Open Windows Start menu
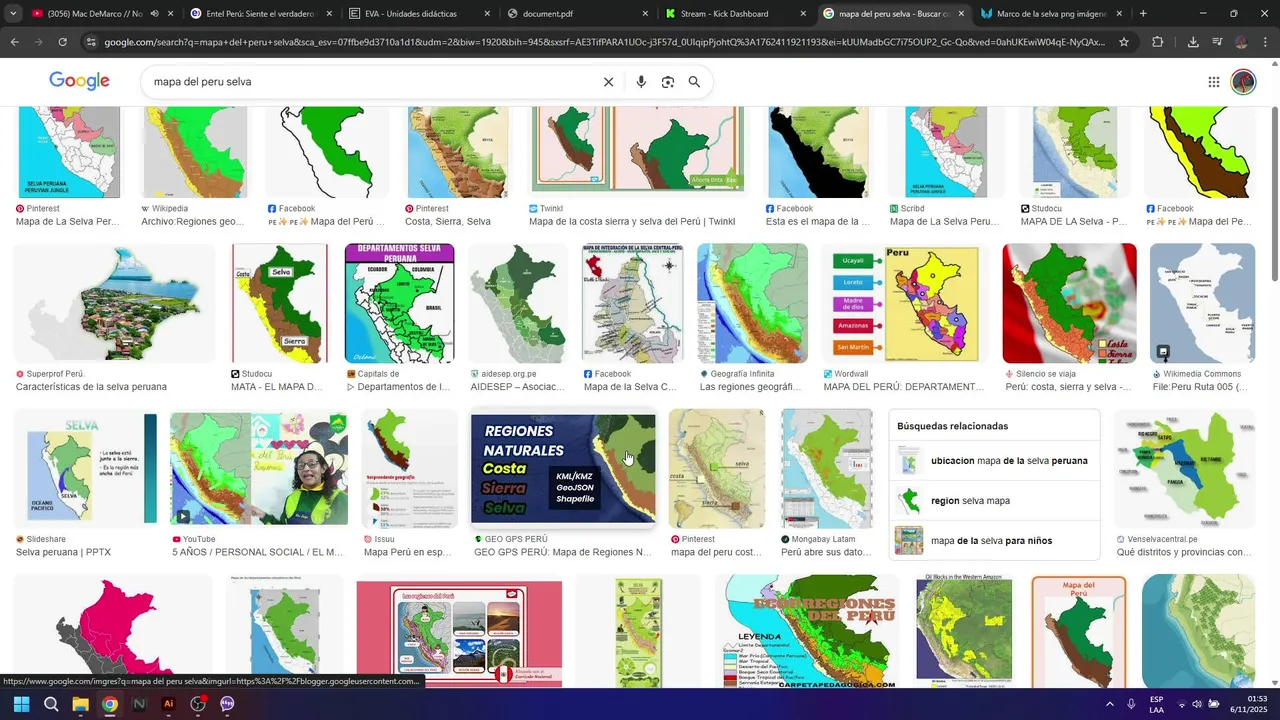Image resolution: width=1280 pixels, height=720 pixels. click(22, 704)
